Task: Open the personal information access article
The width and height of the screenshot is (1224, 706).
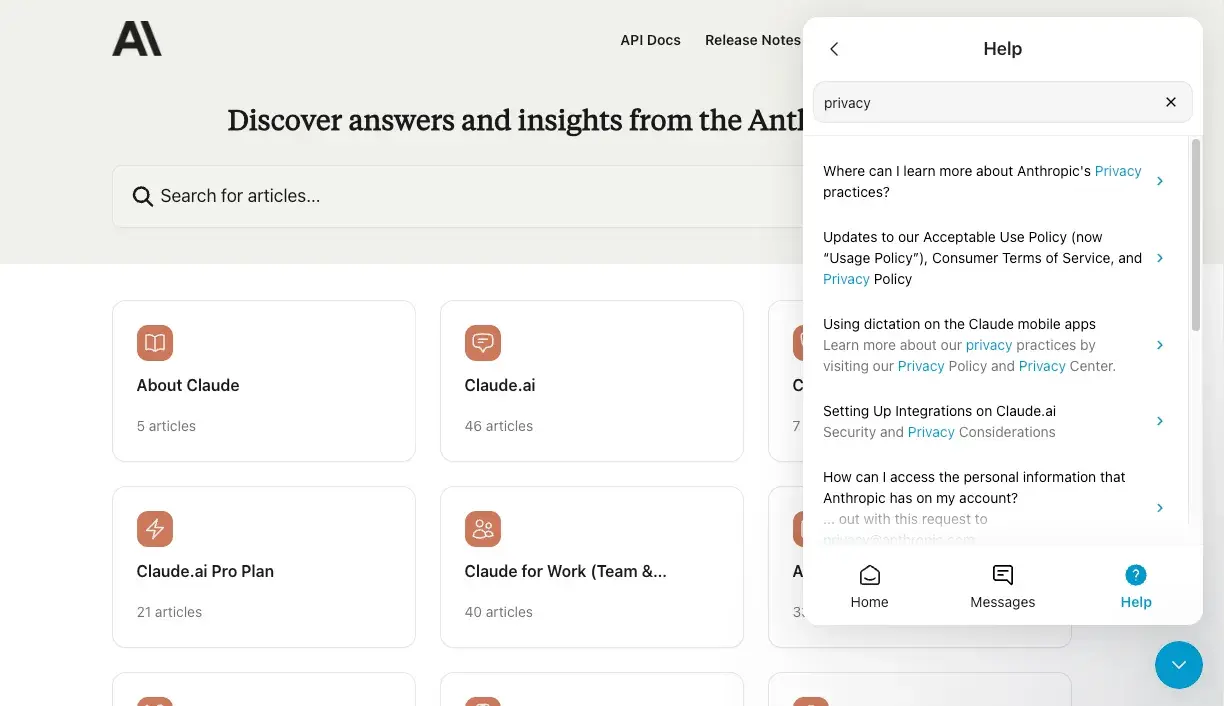Action: [992, 498]
